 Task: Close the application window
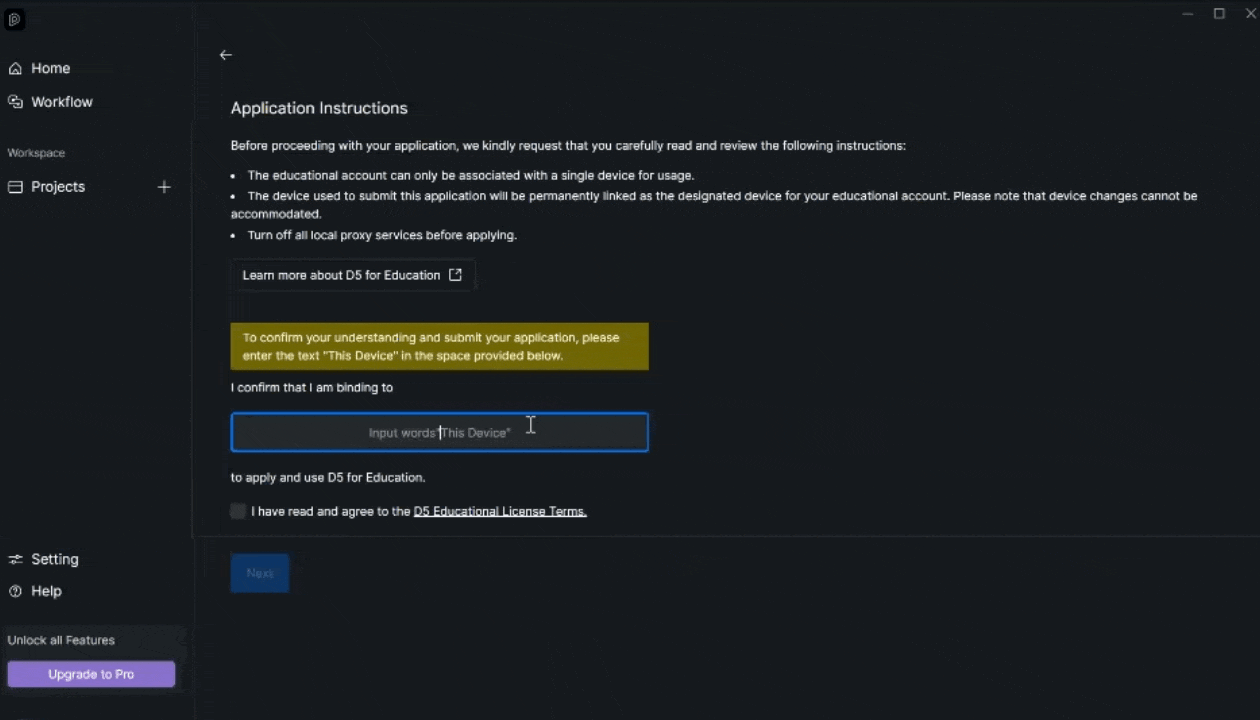click(1250, 14)
